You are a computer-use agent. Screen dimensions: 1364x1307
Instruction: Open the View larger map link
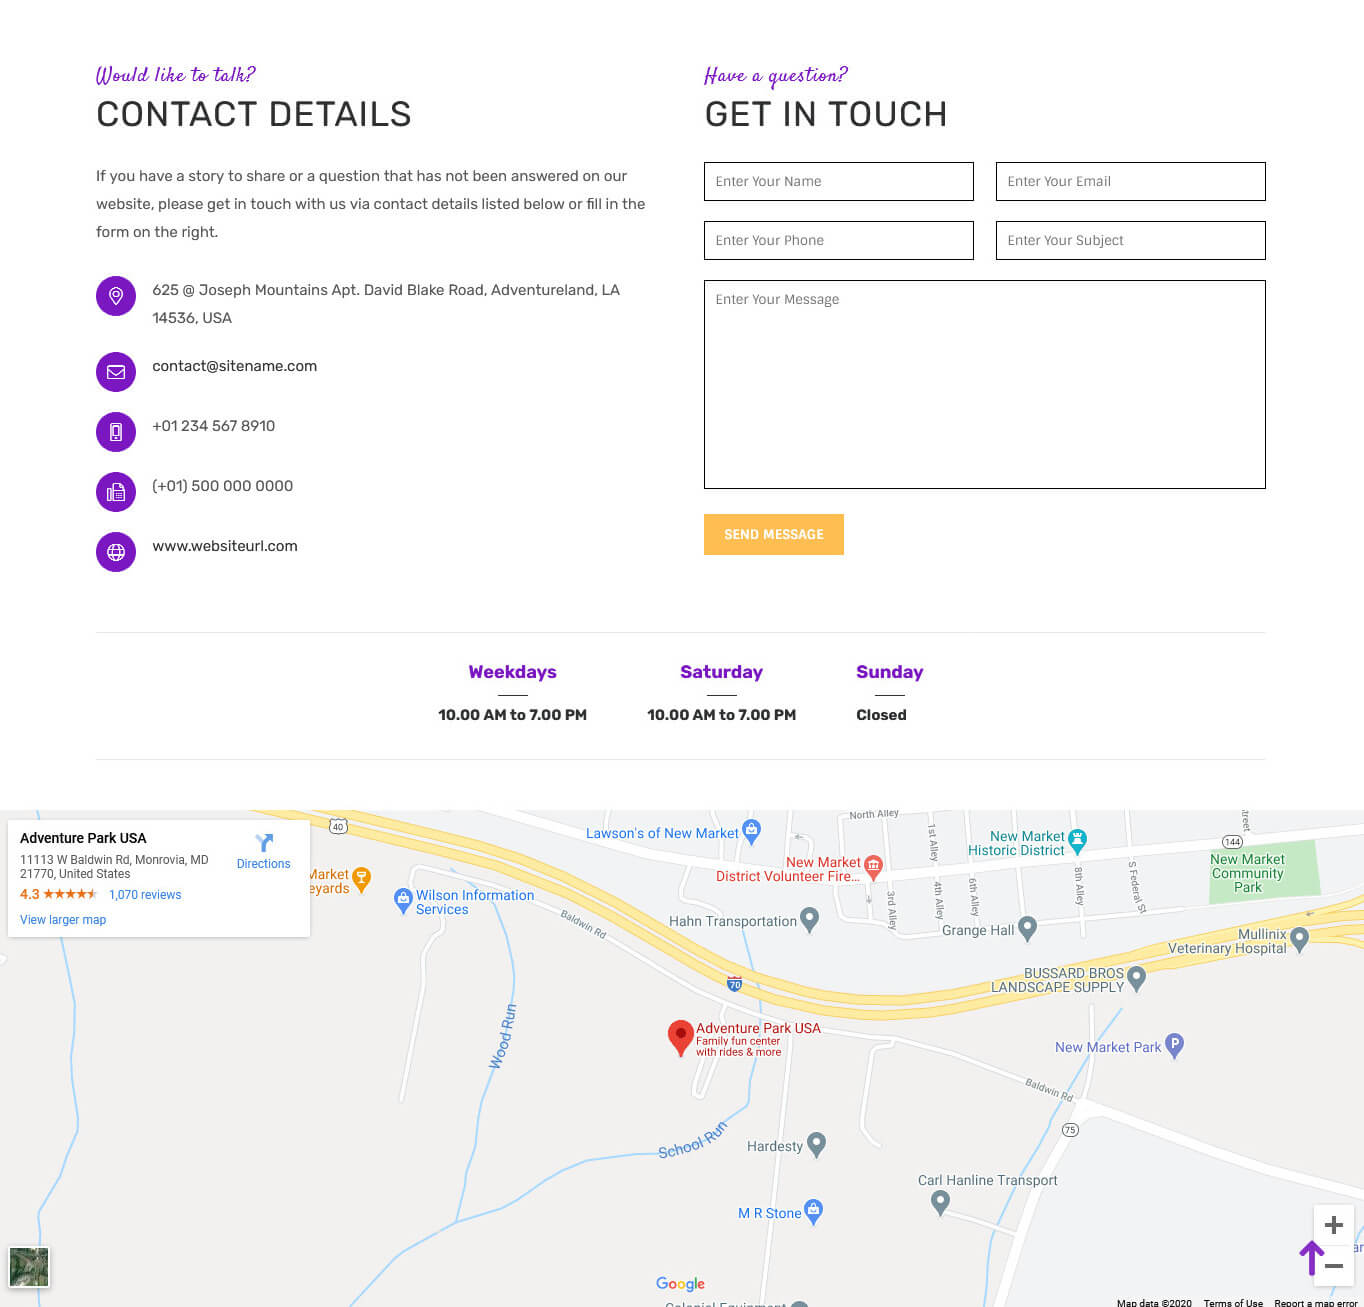click(63, 920)
